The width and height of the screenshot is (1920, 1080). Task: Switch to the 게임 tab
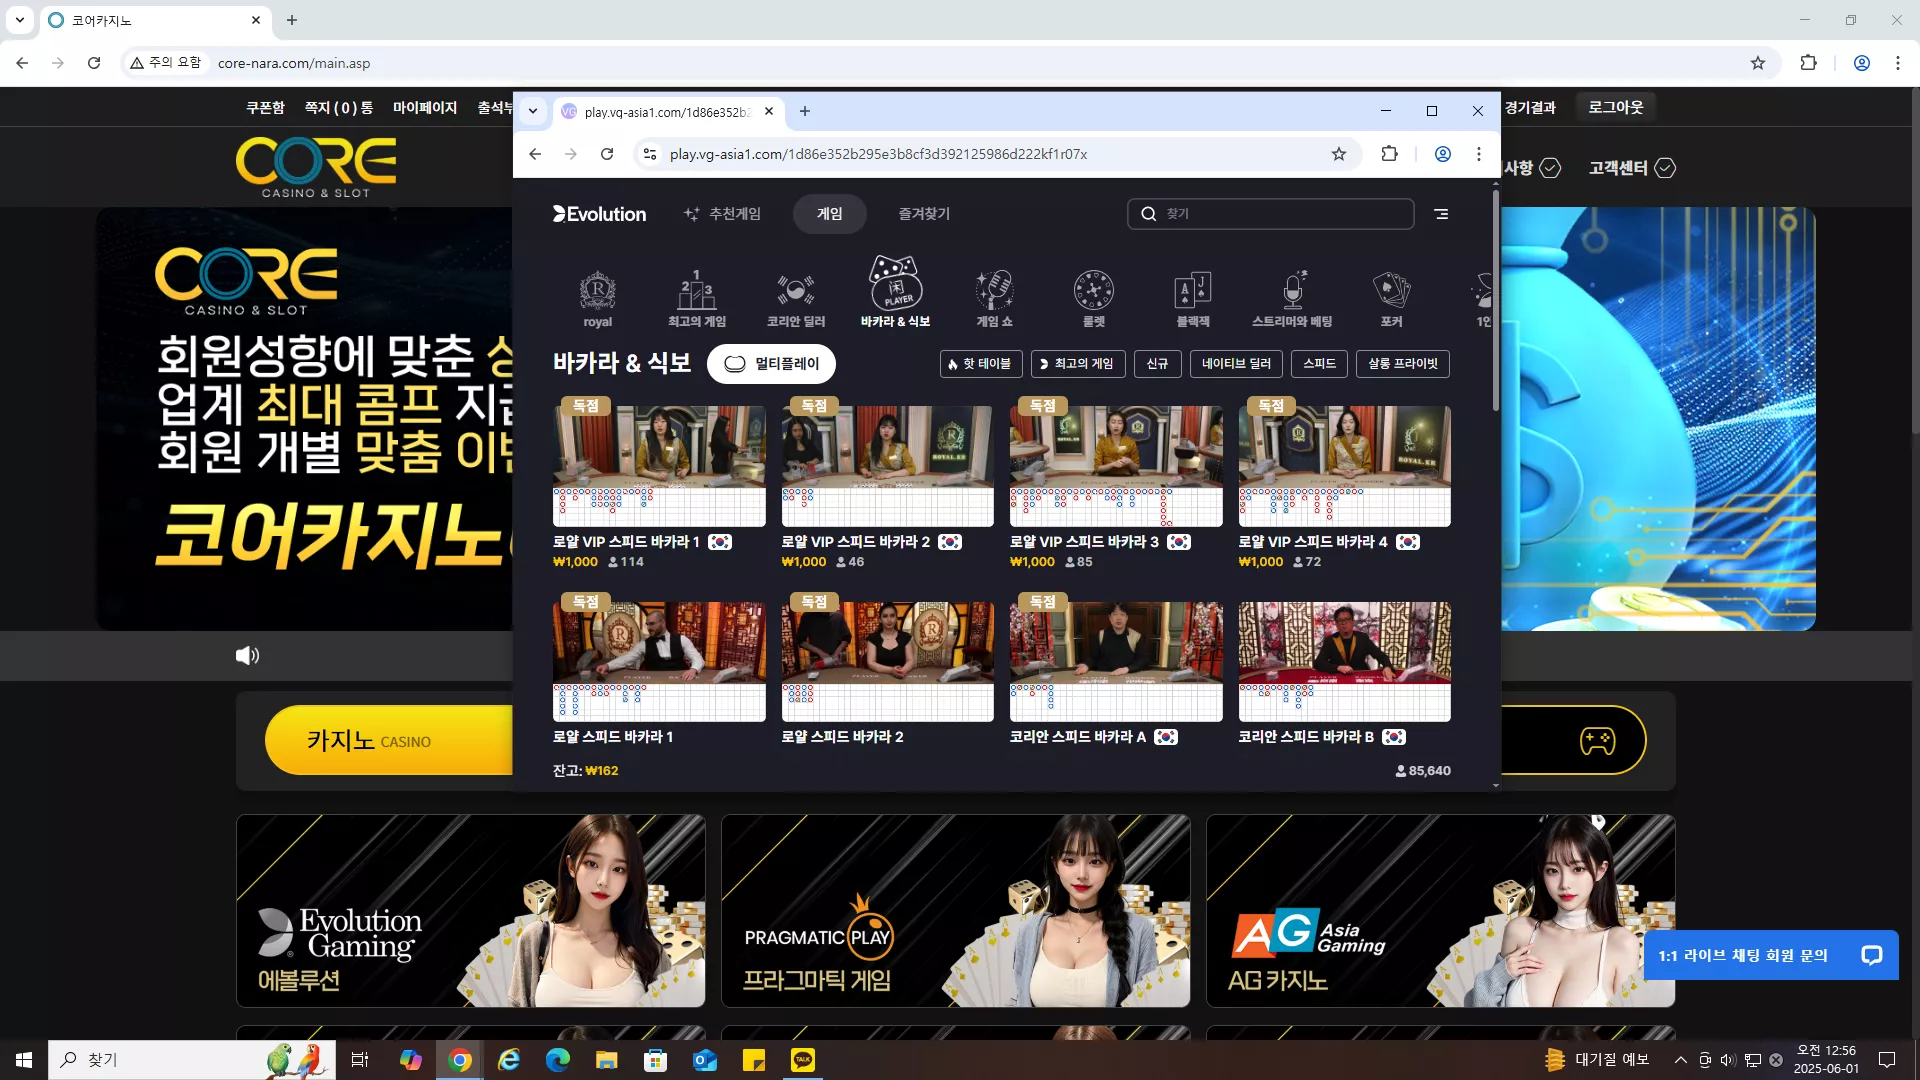(830, 214)
